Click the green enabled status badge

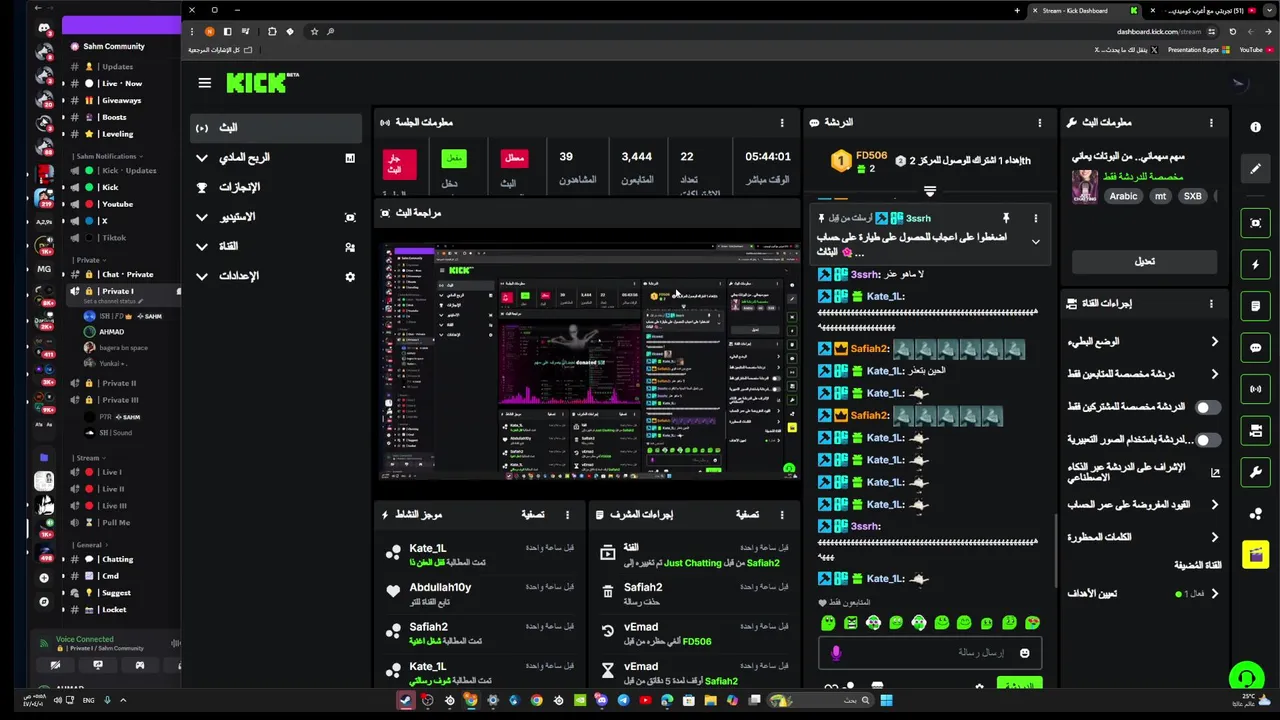tap(454, 158)
